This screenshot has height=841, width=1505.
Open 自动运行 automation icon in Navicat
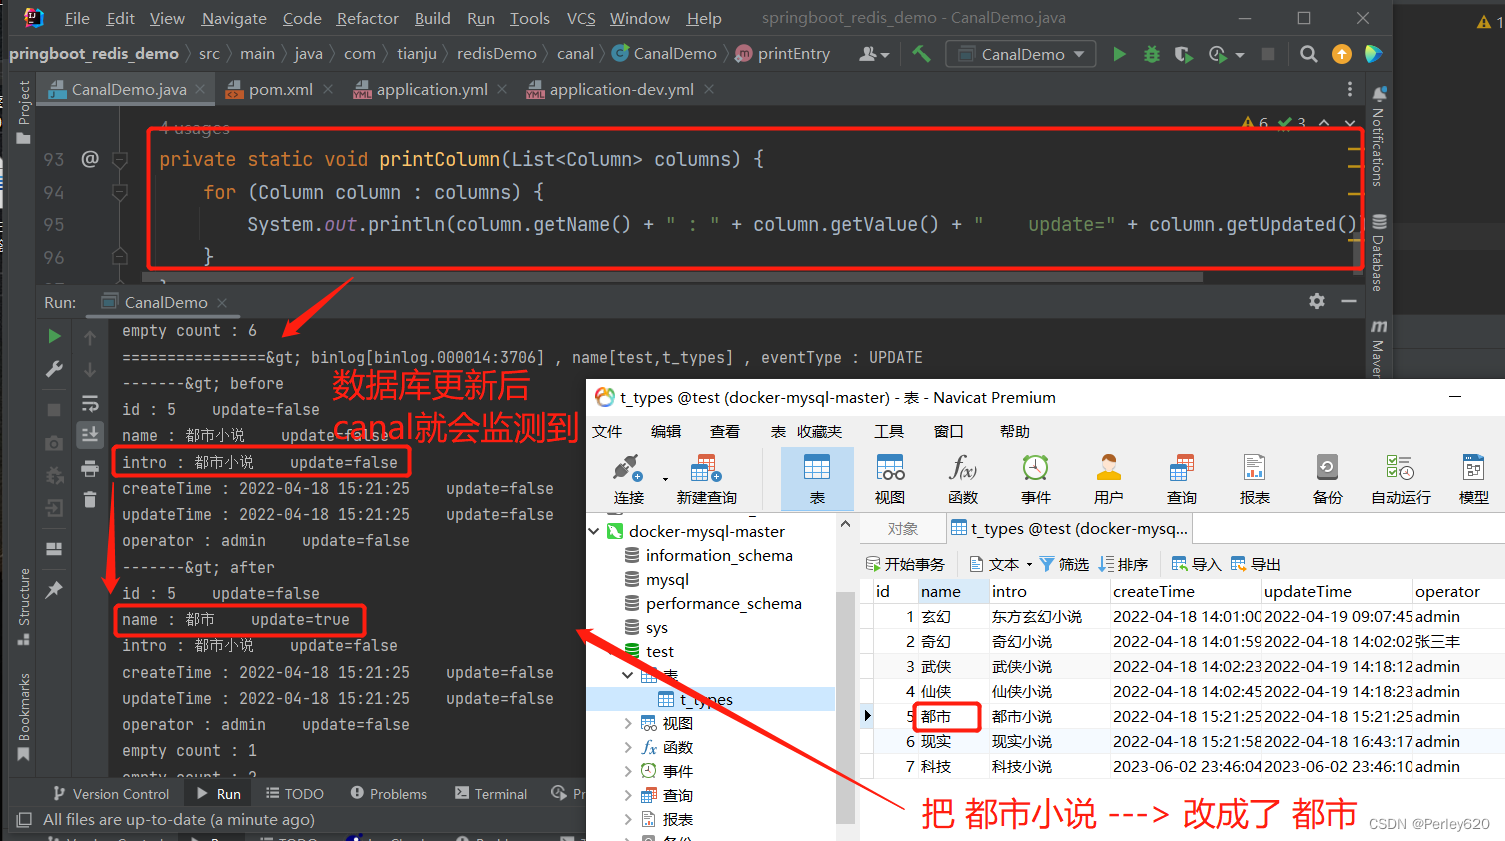tap(1400, 479)
